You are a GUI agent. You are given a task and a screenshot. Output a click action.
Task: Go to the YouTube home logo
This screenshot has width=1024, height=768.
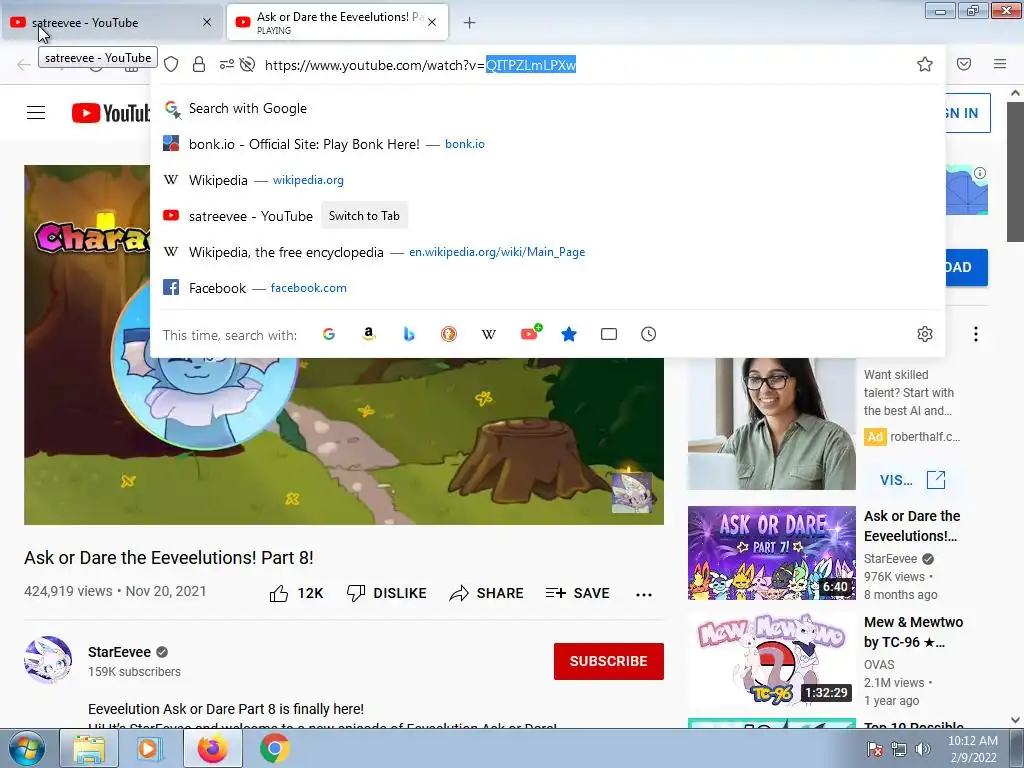coord(111,113)
